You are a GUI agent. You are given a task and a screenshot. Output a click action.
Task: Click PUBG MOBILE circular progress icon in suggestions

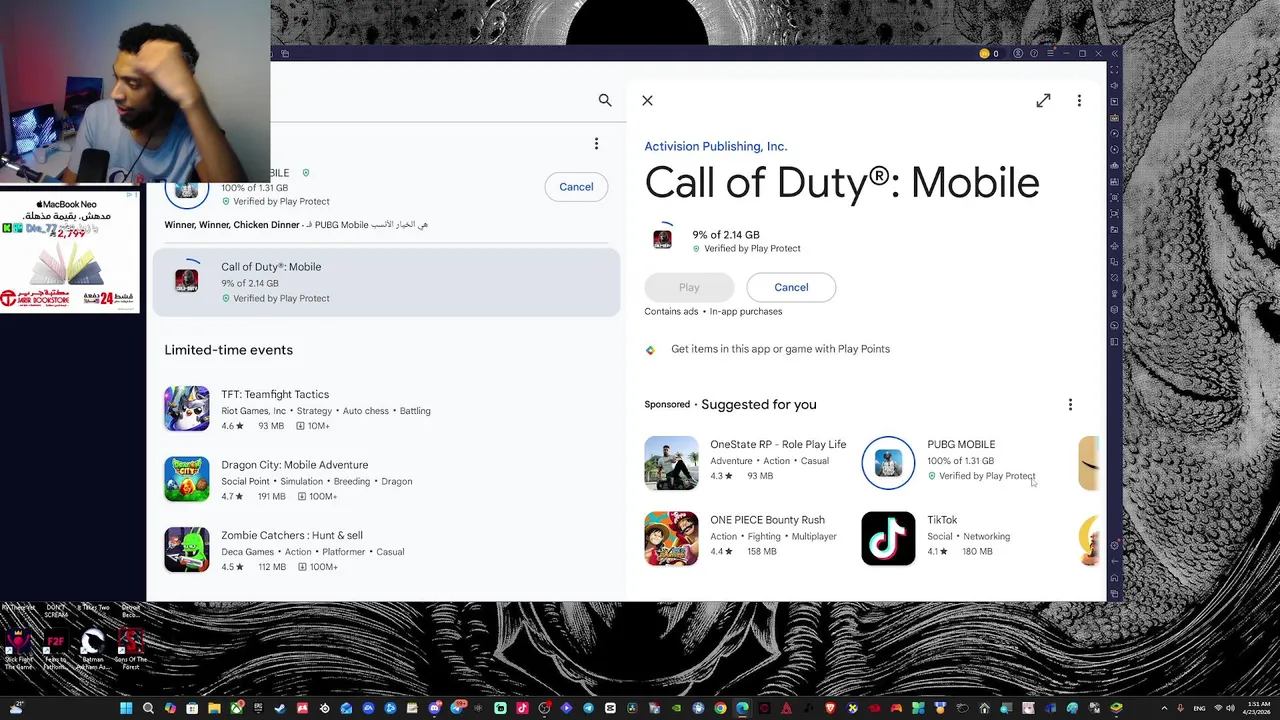click(888, 463)
